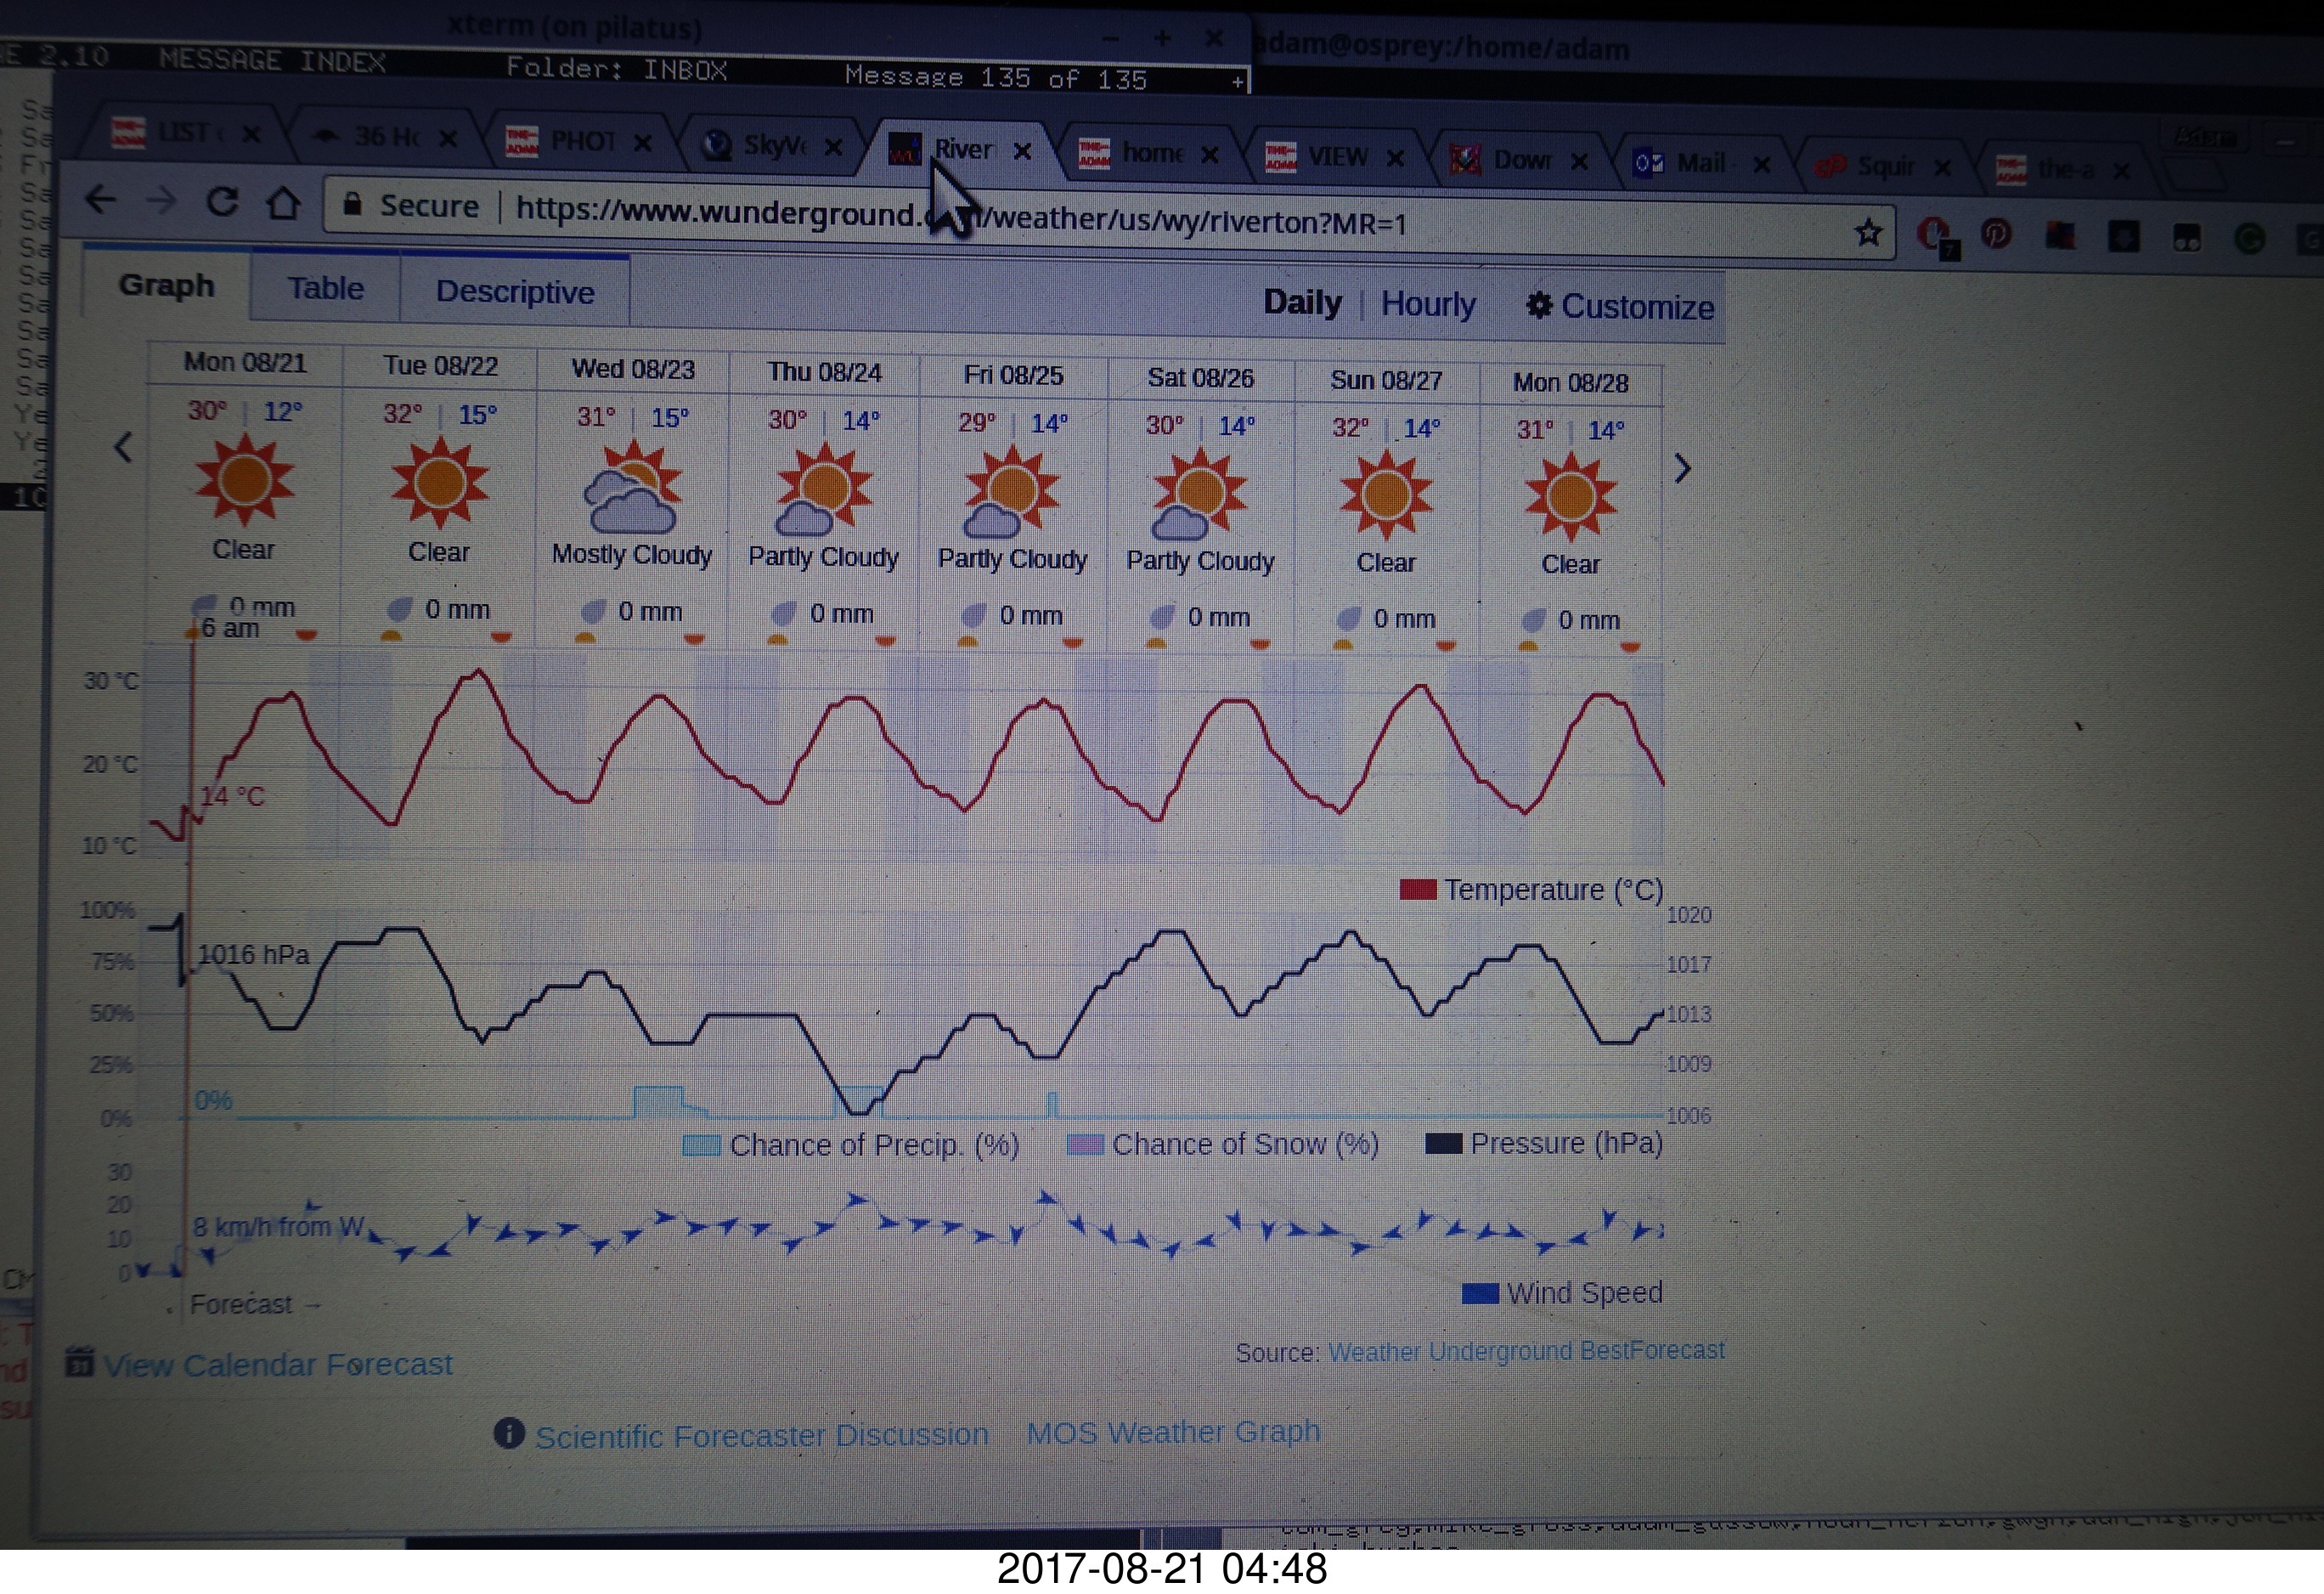The image size is (2324, 1594).
Task: Show next forecast days with right chevron
Action: pos(1682,468)
